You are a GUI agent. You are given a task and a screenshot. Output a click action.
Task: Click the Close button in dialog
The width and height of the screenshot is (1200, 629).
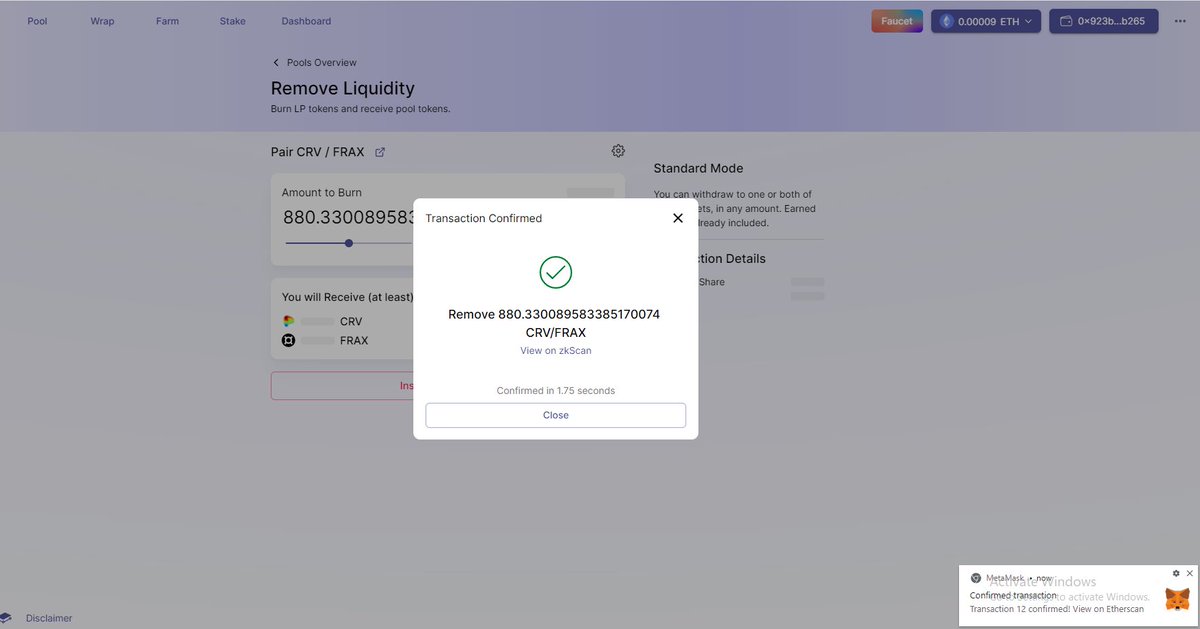point(556,415)
